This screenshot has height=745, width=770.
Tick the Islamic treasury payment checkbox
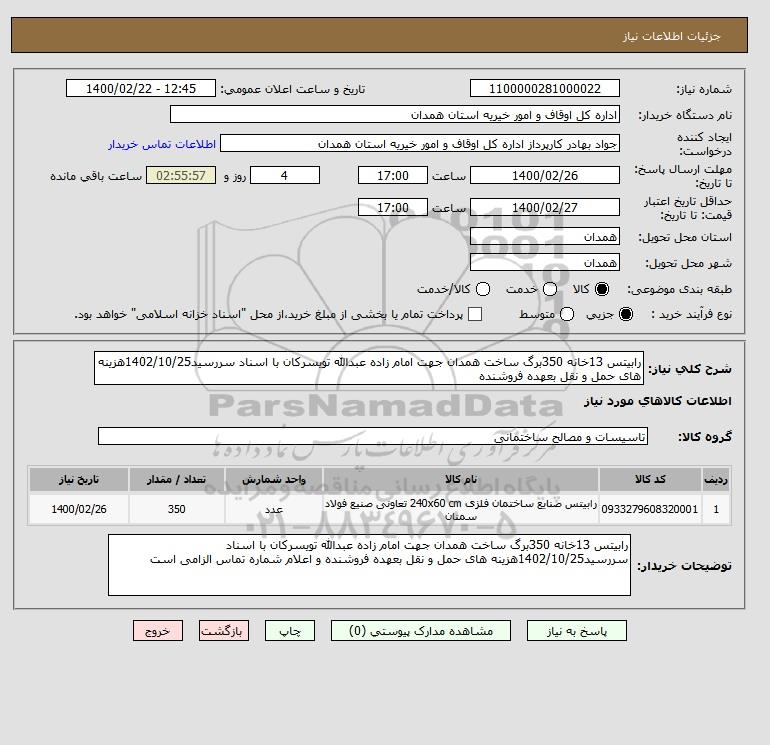point(475,314)
